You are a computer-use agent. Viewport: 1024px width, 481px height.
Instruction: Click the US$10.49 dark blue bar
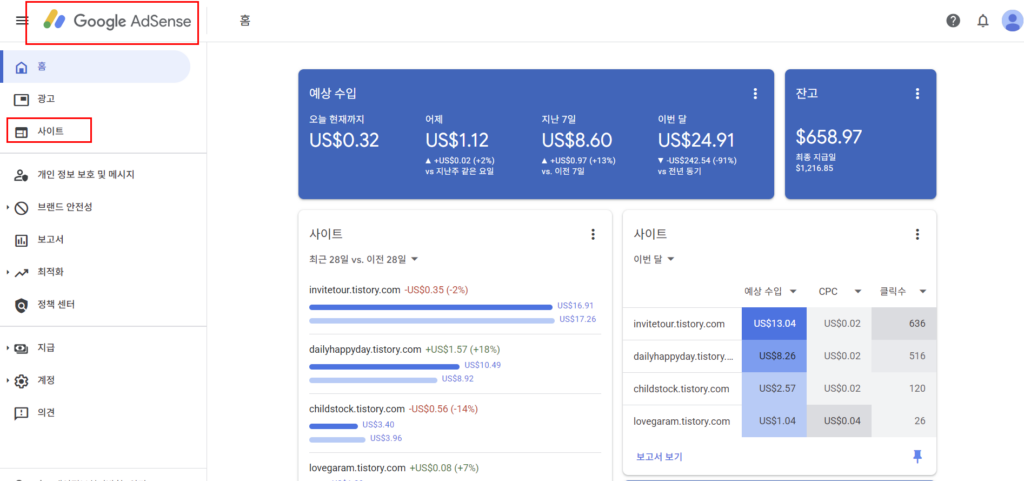click(384, 367)
